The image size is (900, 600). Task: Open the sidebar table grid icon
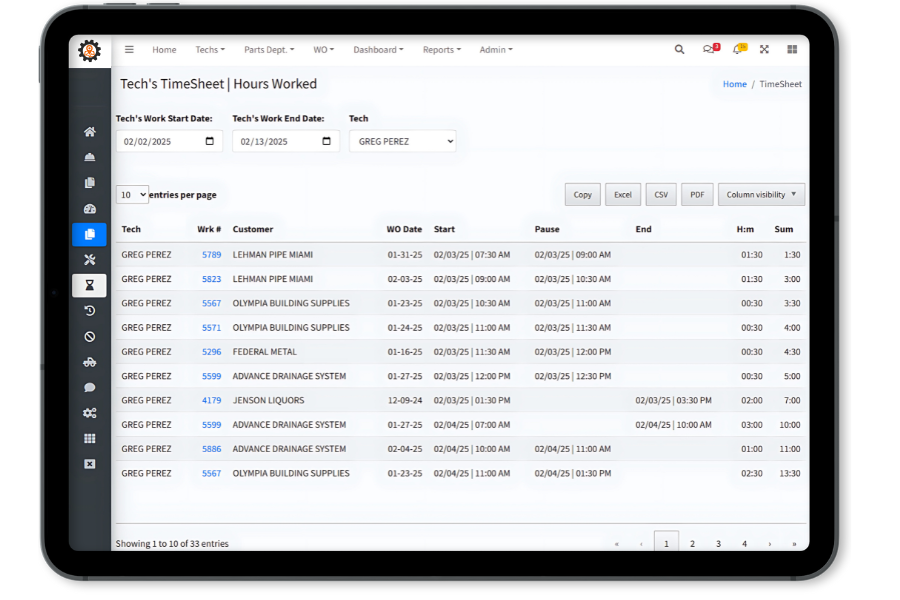click(90, 439)
